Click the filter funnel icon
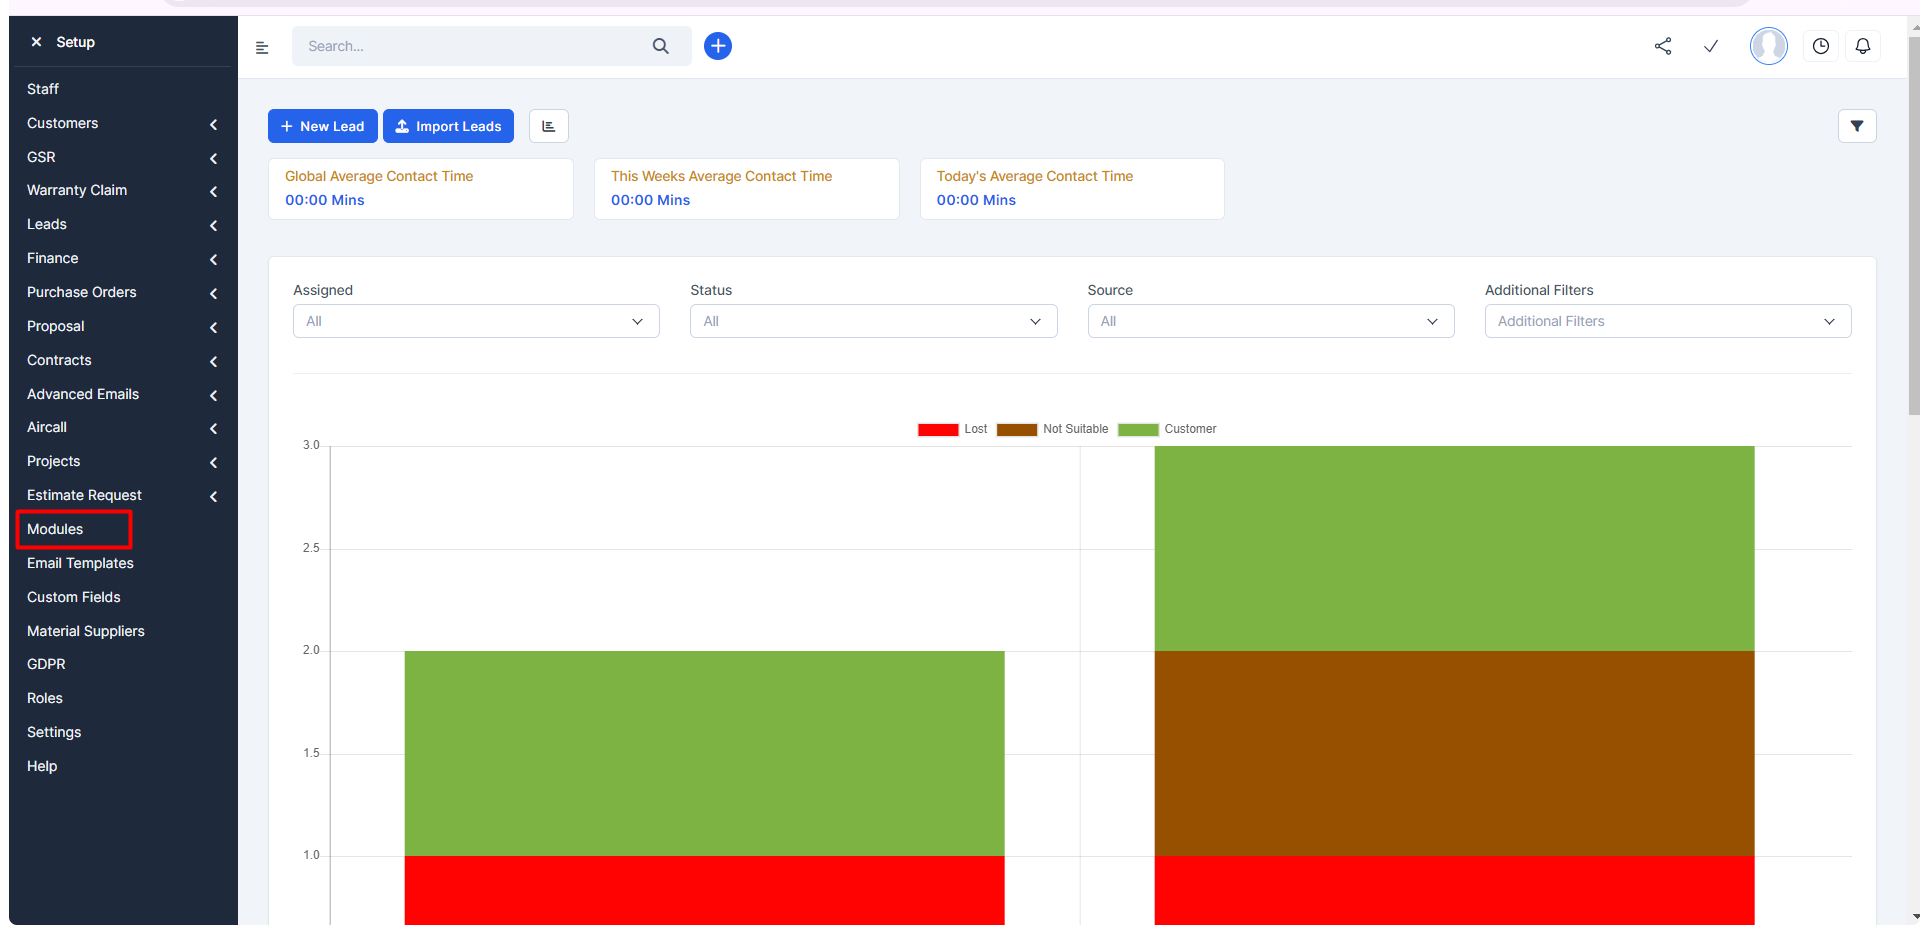The image size is (1929, 932). (1857, 126)
